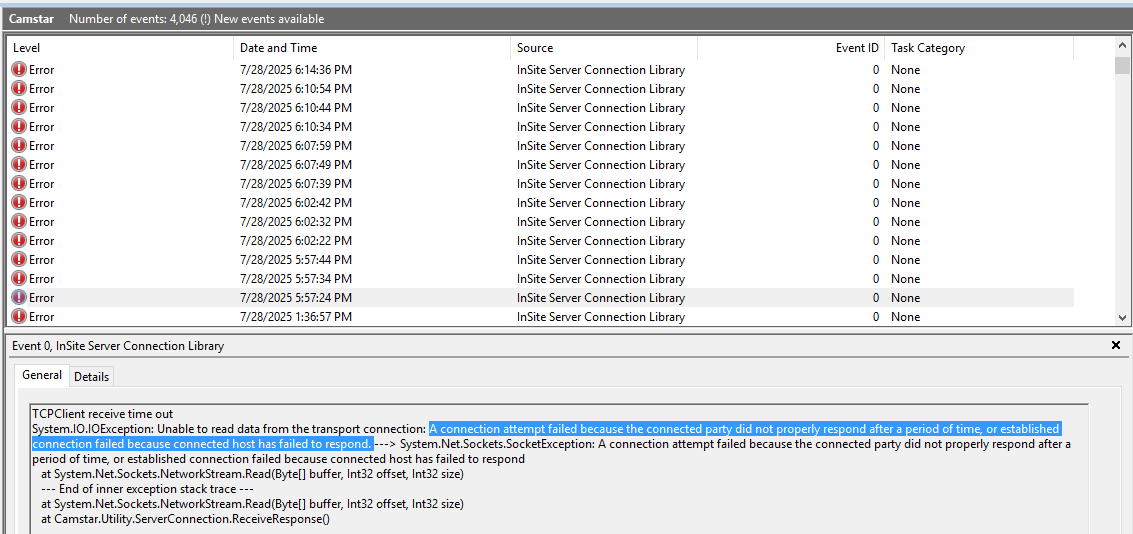Click Source cell of the 1:36:57 PM event
Image resolution: width=1133 pixels, height=534 pixels.
pos(600,316)
